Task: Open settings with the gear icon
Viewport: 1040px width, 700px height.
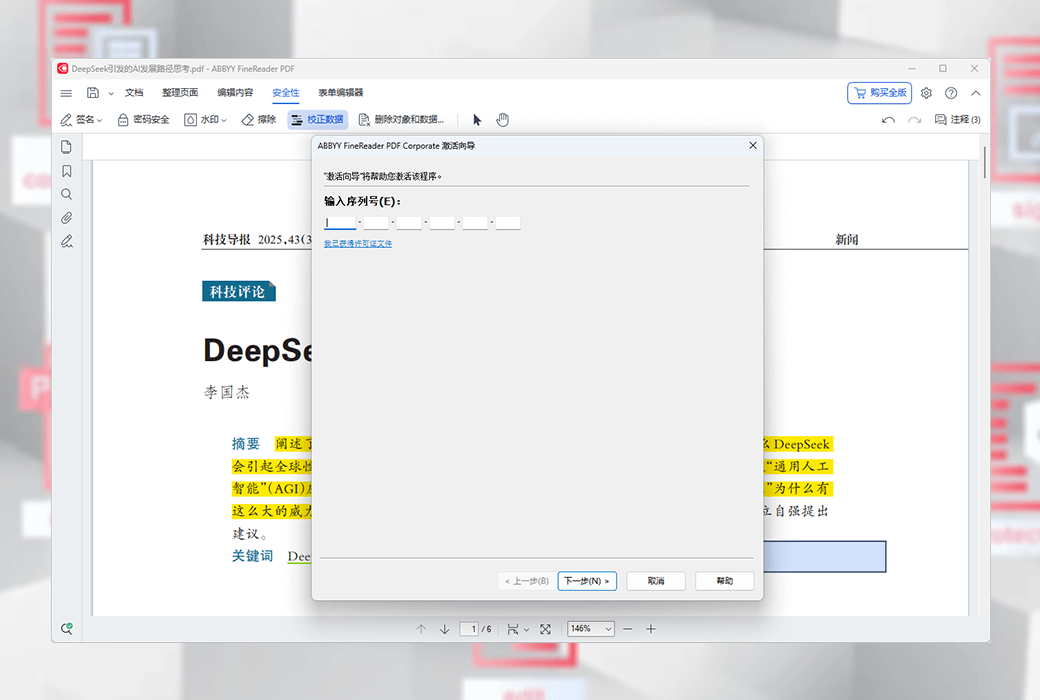Action: pyautogui.click(x=926, y=93)
